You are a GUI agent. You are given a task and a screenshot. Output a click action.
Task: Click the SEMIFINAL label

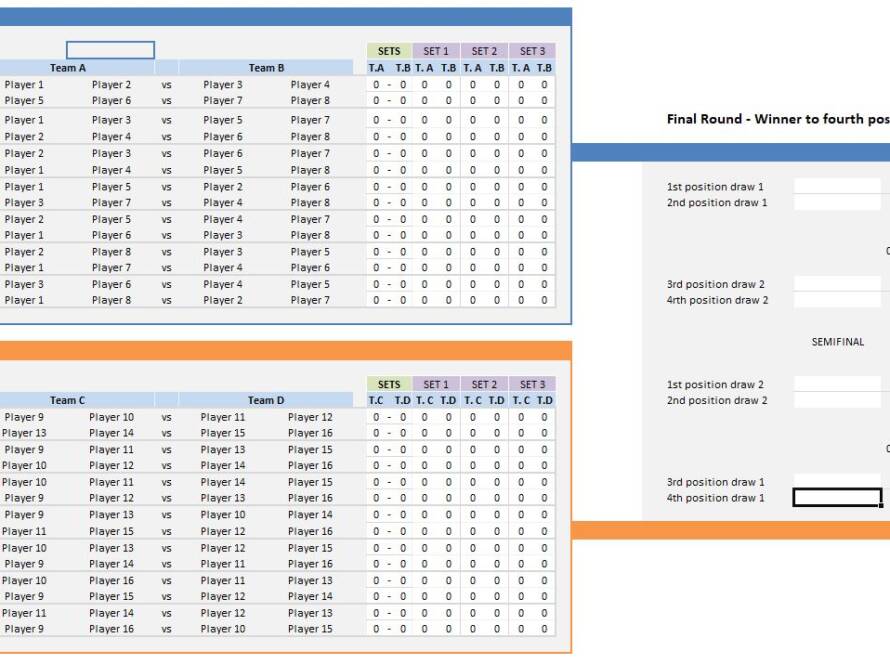tap(837, 342)
